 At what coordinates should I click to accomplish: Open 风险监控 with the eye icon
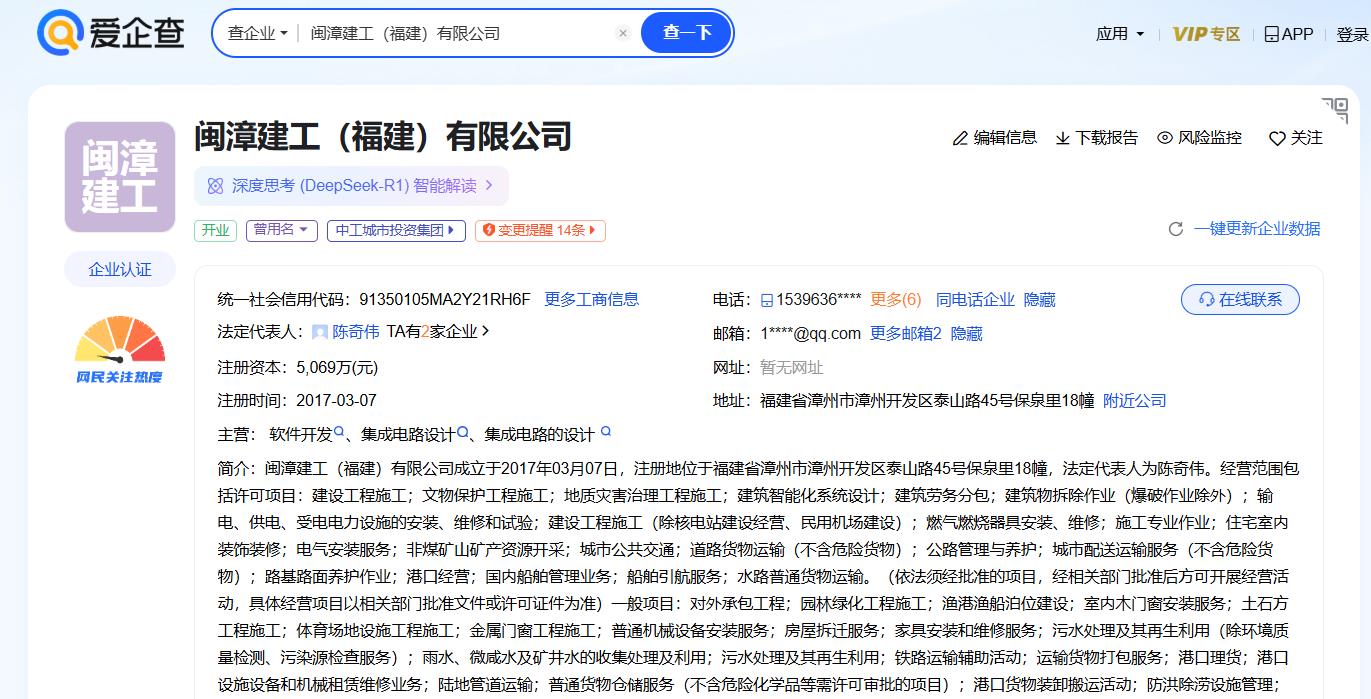[1165, 138]
